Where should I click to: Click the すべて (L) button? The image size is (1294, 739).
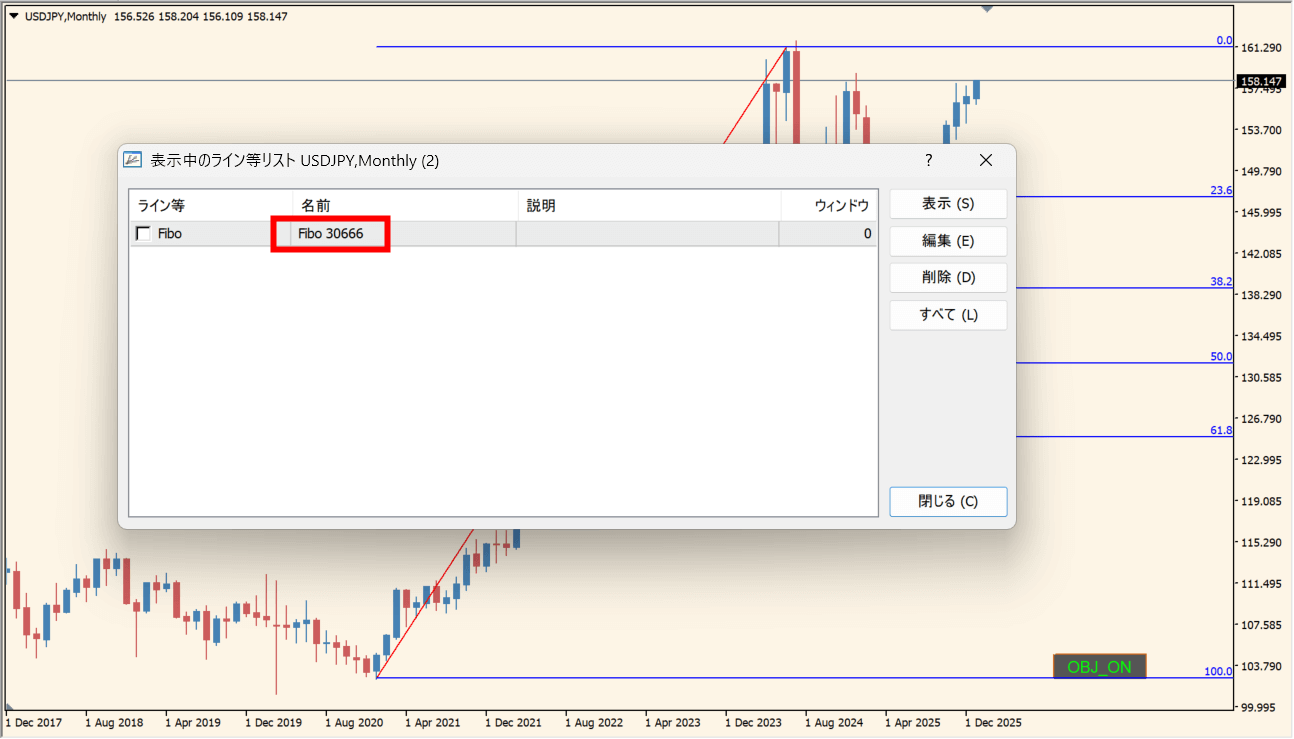point(947,315)
